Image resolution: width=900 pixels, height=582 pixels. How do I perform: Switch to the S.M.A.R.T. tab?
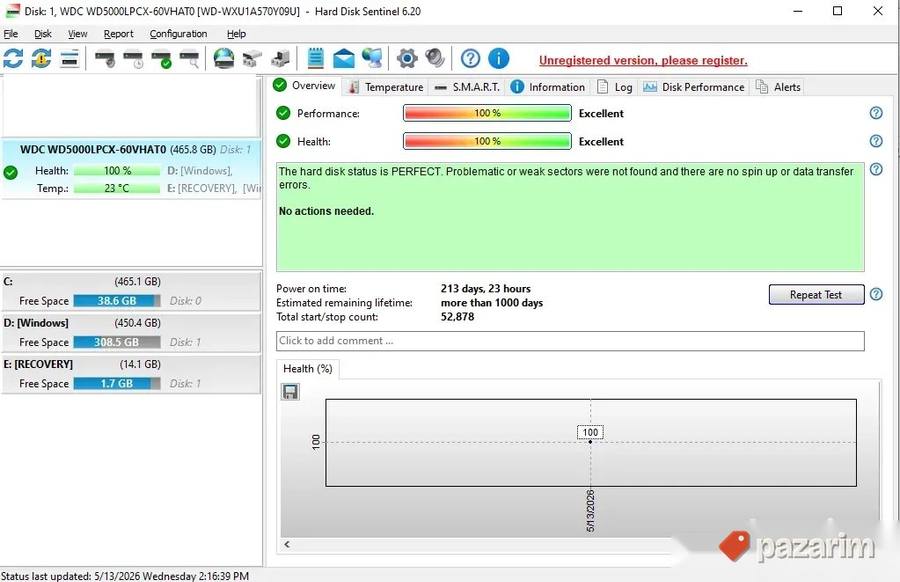point(467,87)
